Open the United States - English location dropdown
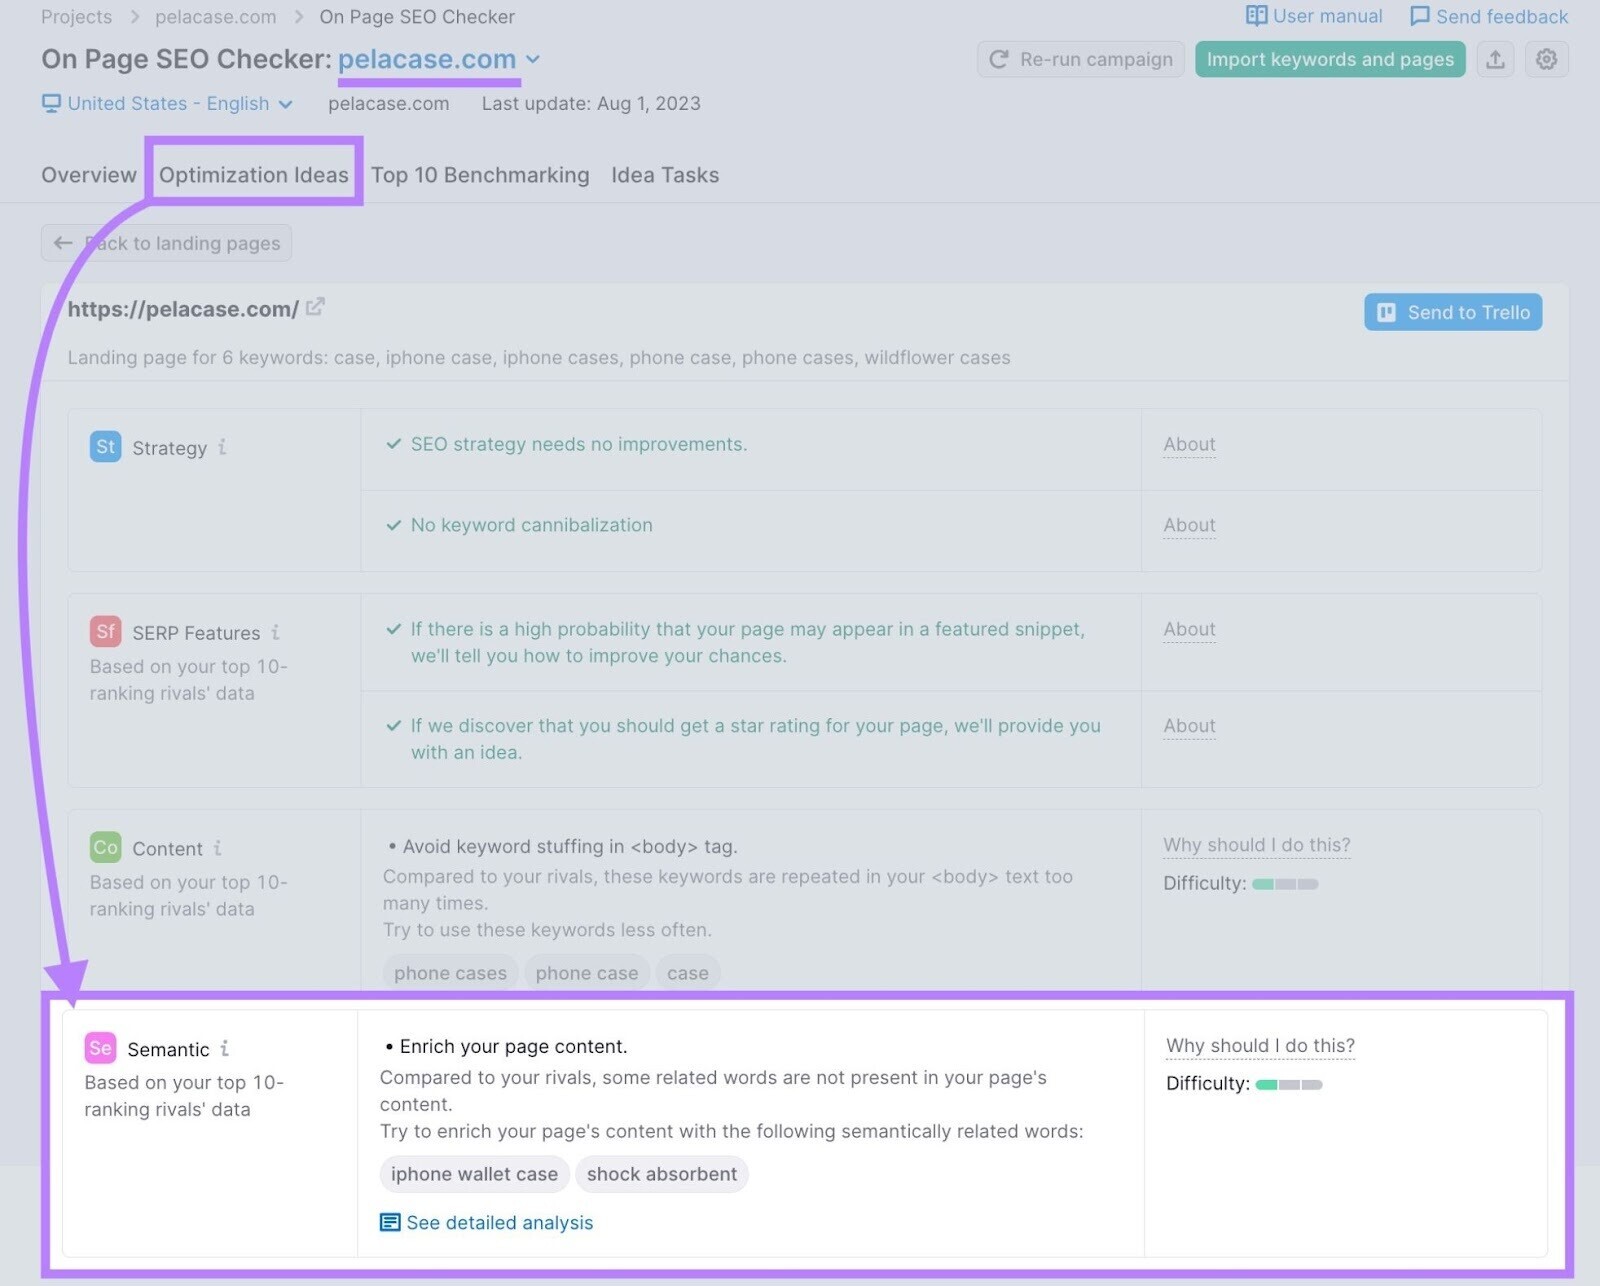This screenshot has width=1600, height=1286. tap(168, 103)
